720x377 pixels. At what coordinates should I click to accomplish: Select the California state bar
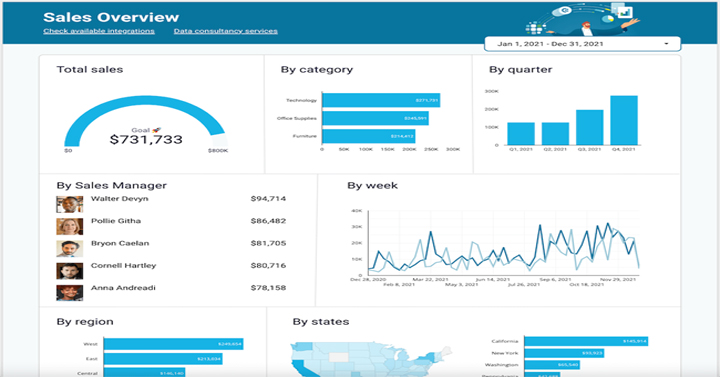[586, 341]
